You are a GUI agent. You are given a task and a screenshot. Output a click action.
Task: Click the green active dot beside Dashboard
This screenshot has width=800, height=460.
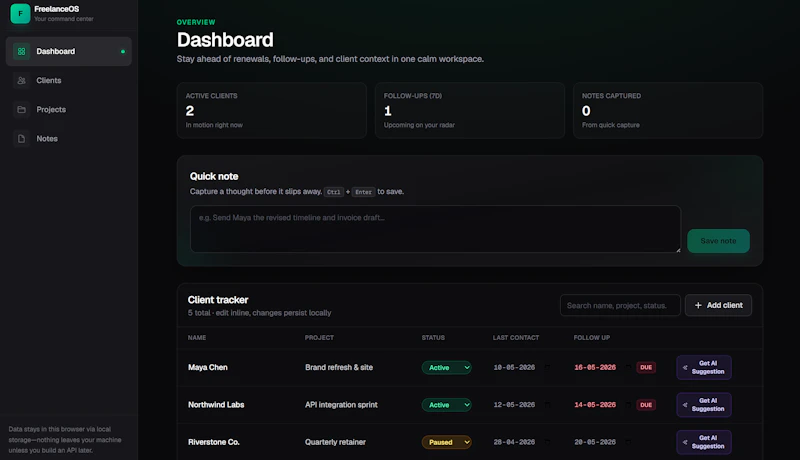tap(123, 52)
